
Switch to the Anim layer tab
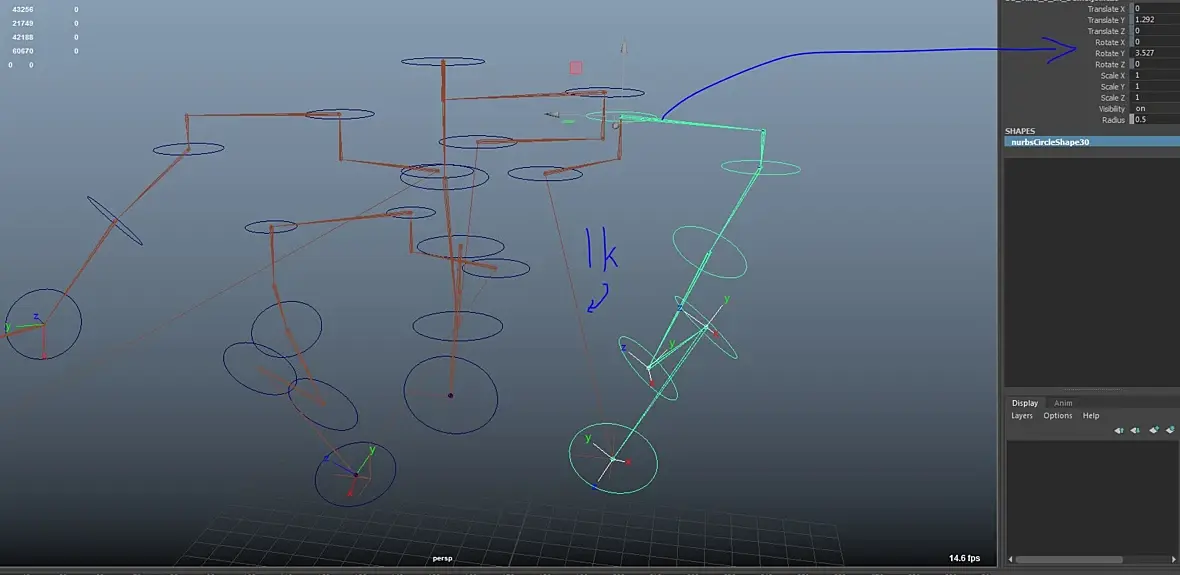coord(1063,403)
